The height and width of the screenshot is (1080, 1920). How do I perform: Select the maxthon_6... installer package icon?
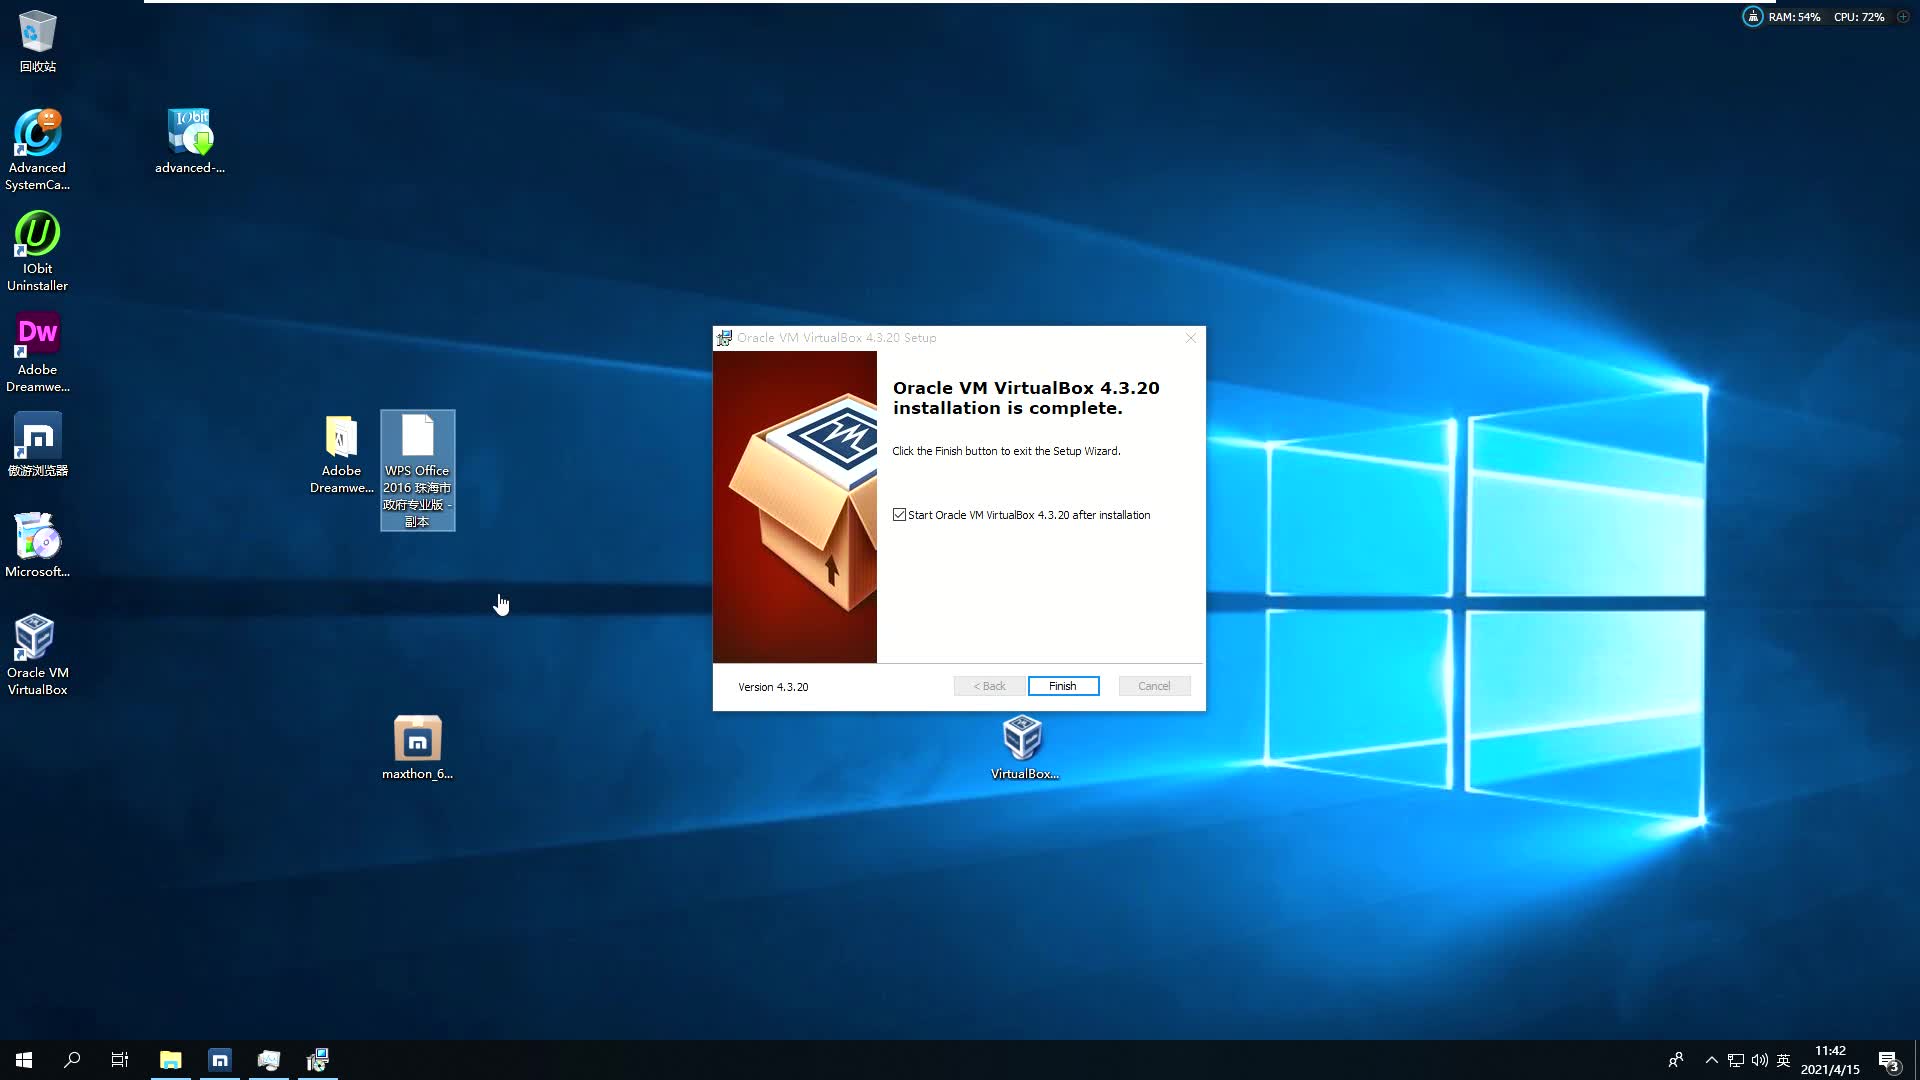417,747
